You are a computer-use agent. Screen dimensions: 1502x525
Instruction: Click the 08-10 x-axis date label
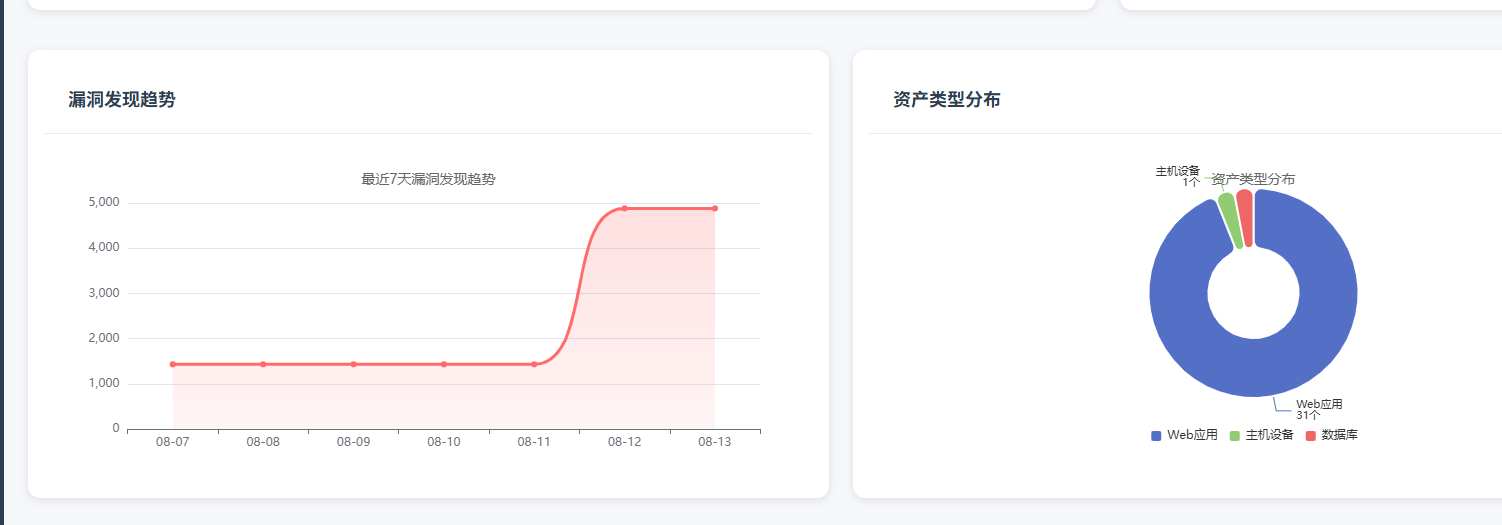(x=444, y=442)
